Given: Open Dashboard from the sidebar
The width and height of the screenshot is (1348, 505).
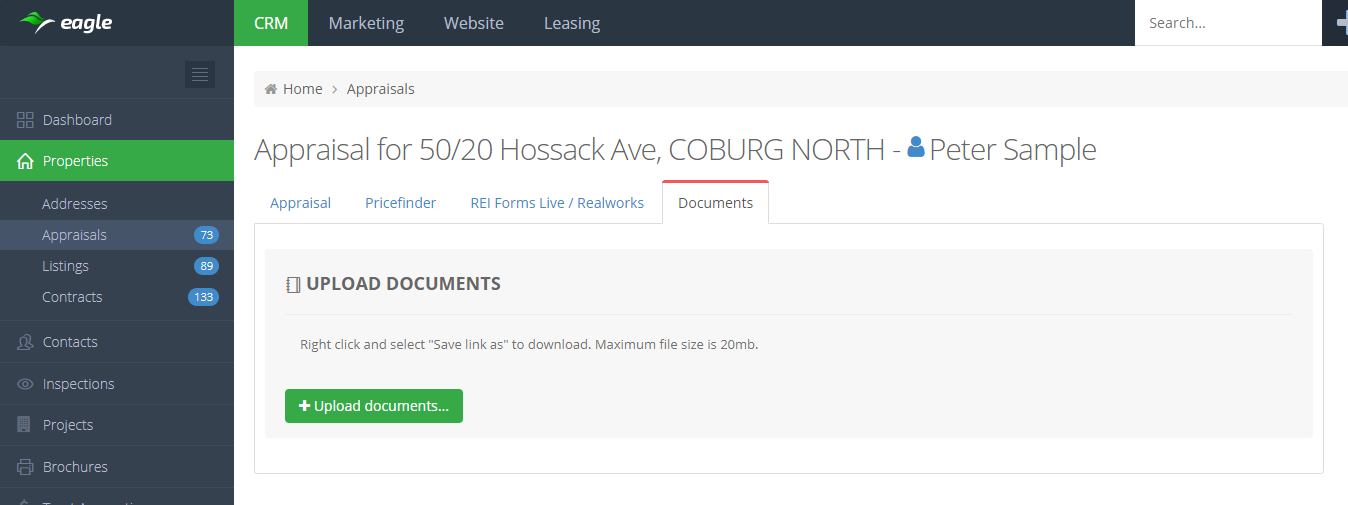Looking at the screenshot, I should tap(77, 120).
